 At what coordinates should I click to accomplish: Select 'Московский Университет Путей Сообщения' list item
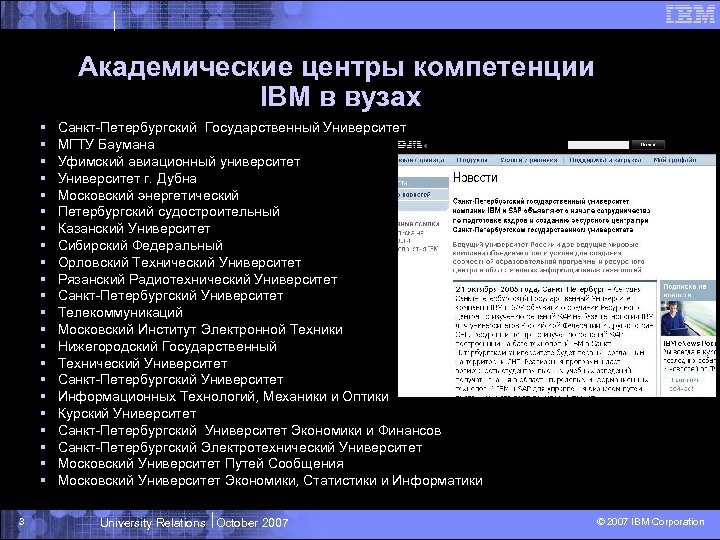[x=201, y=463]
